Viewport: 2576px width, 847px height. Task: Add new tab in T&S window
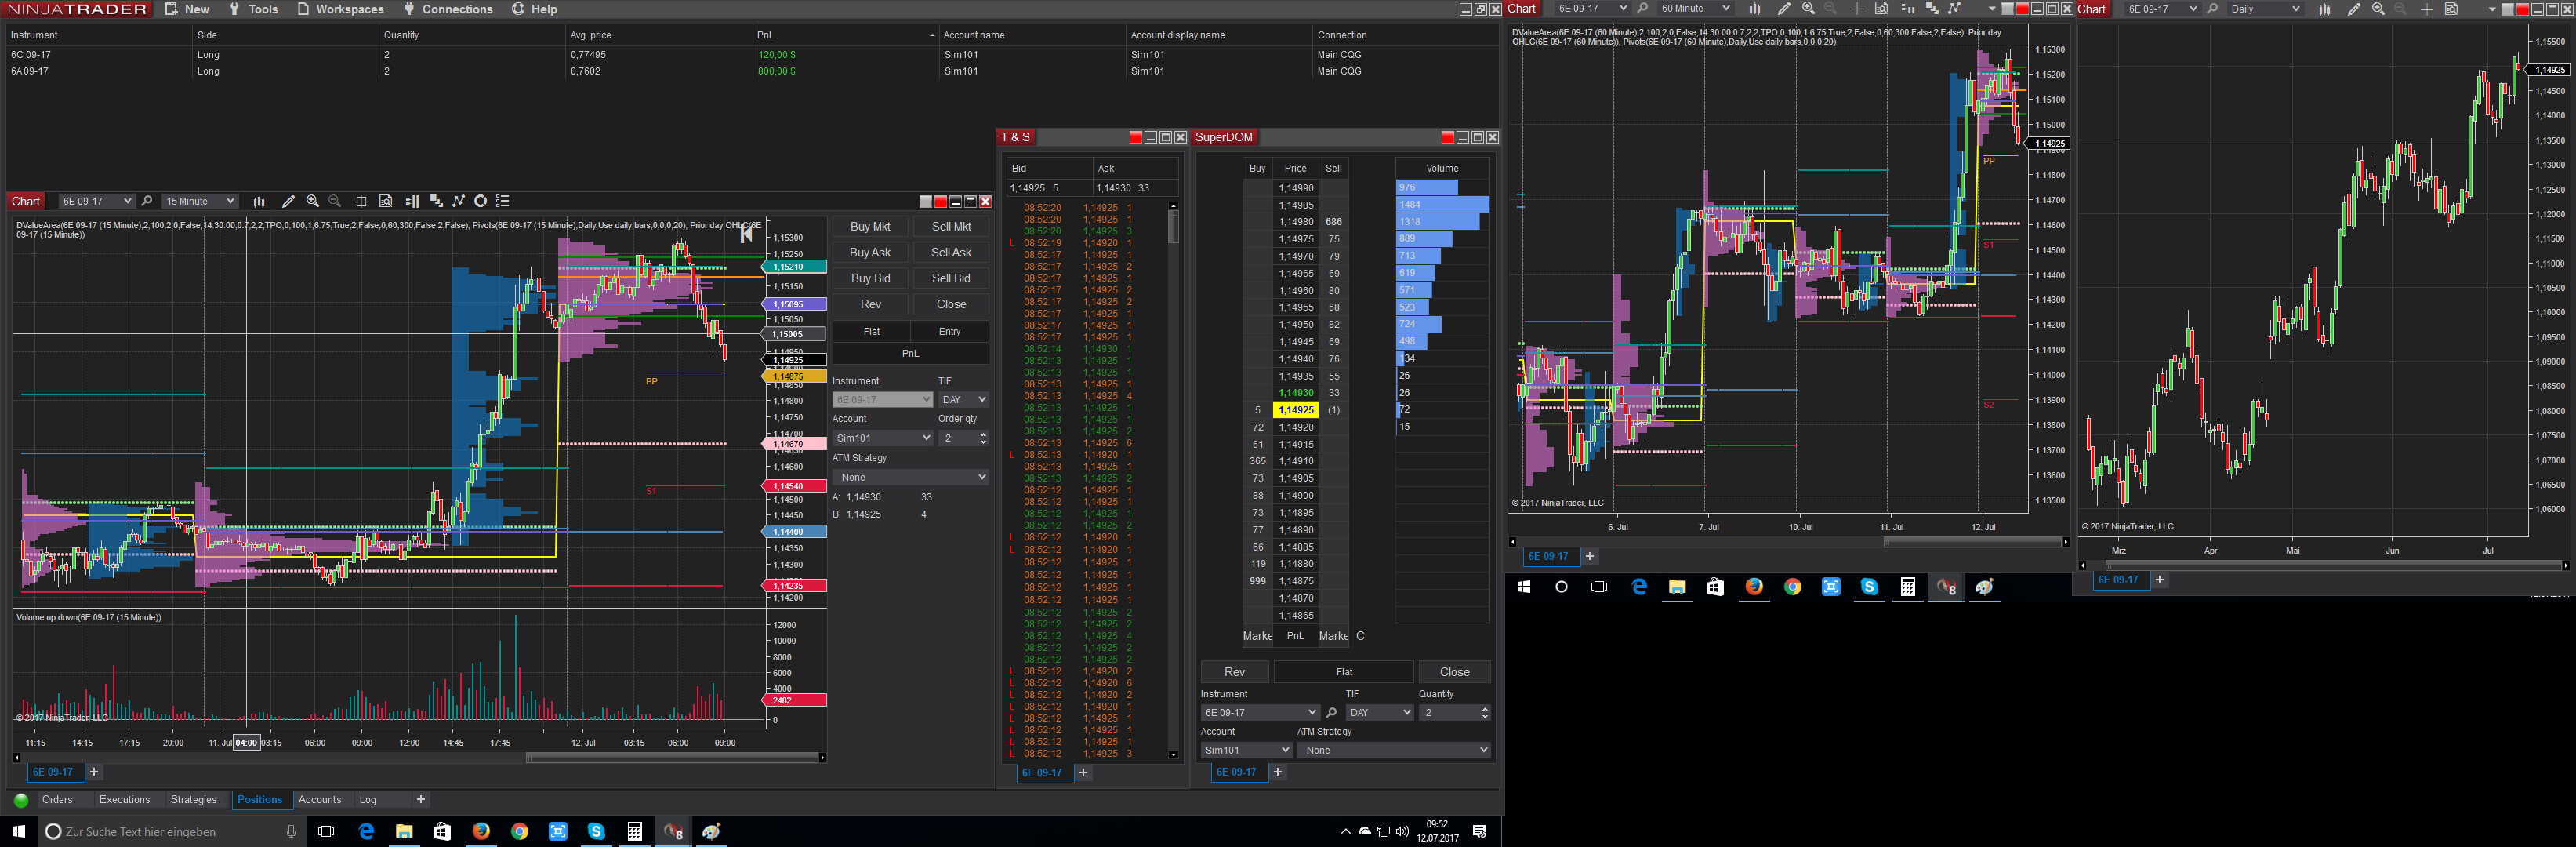[1083, 773]
